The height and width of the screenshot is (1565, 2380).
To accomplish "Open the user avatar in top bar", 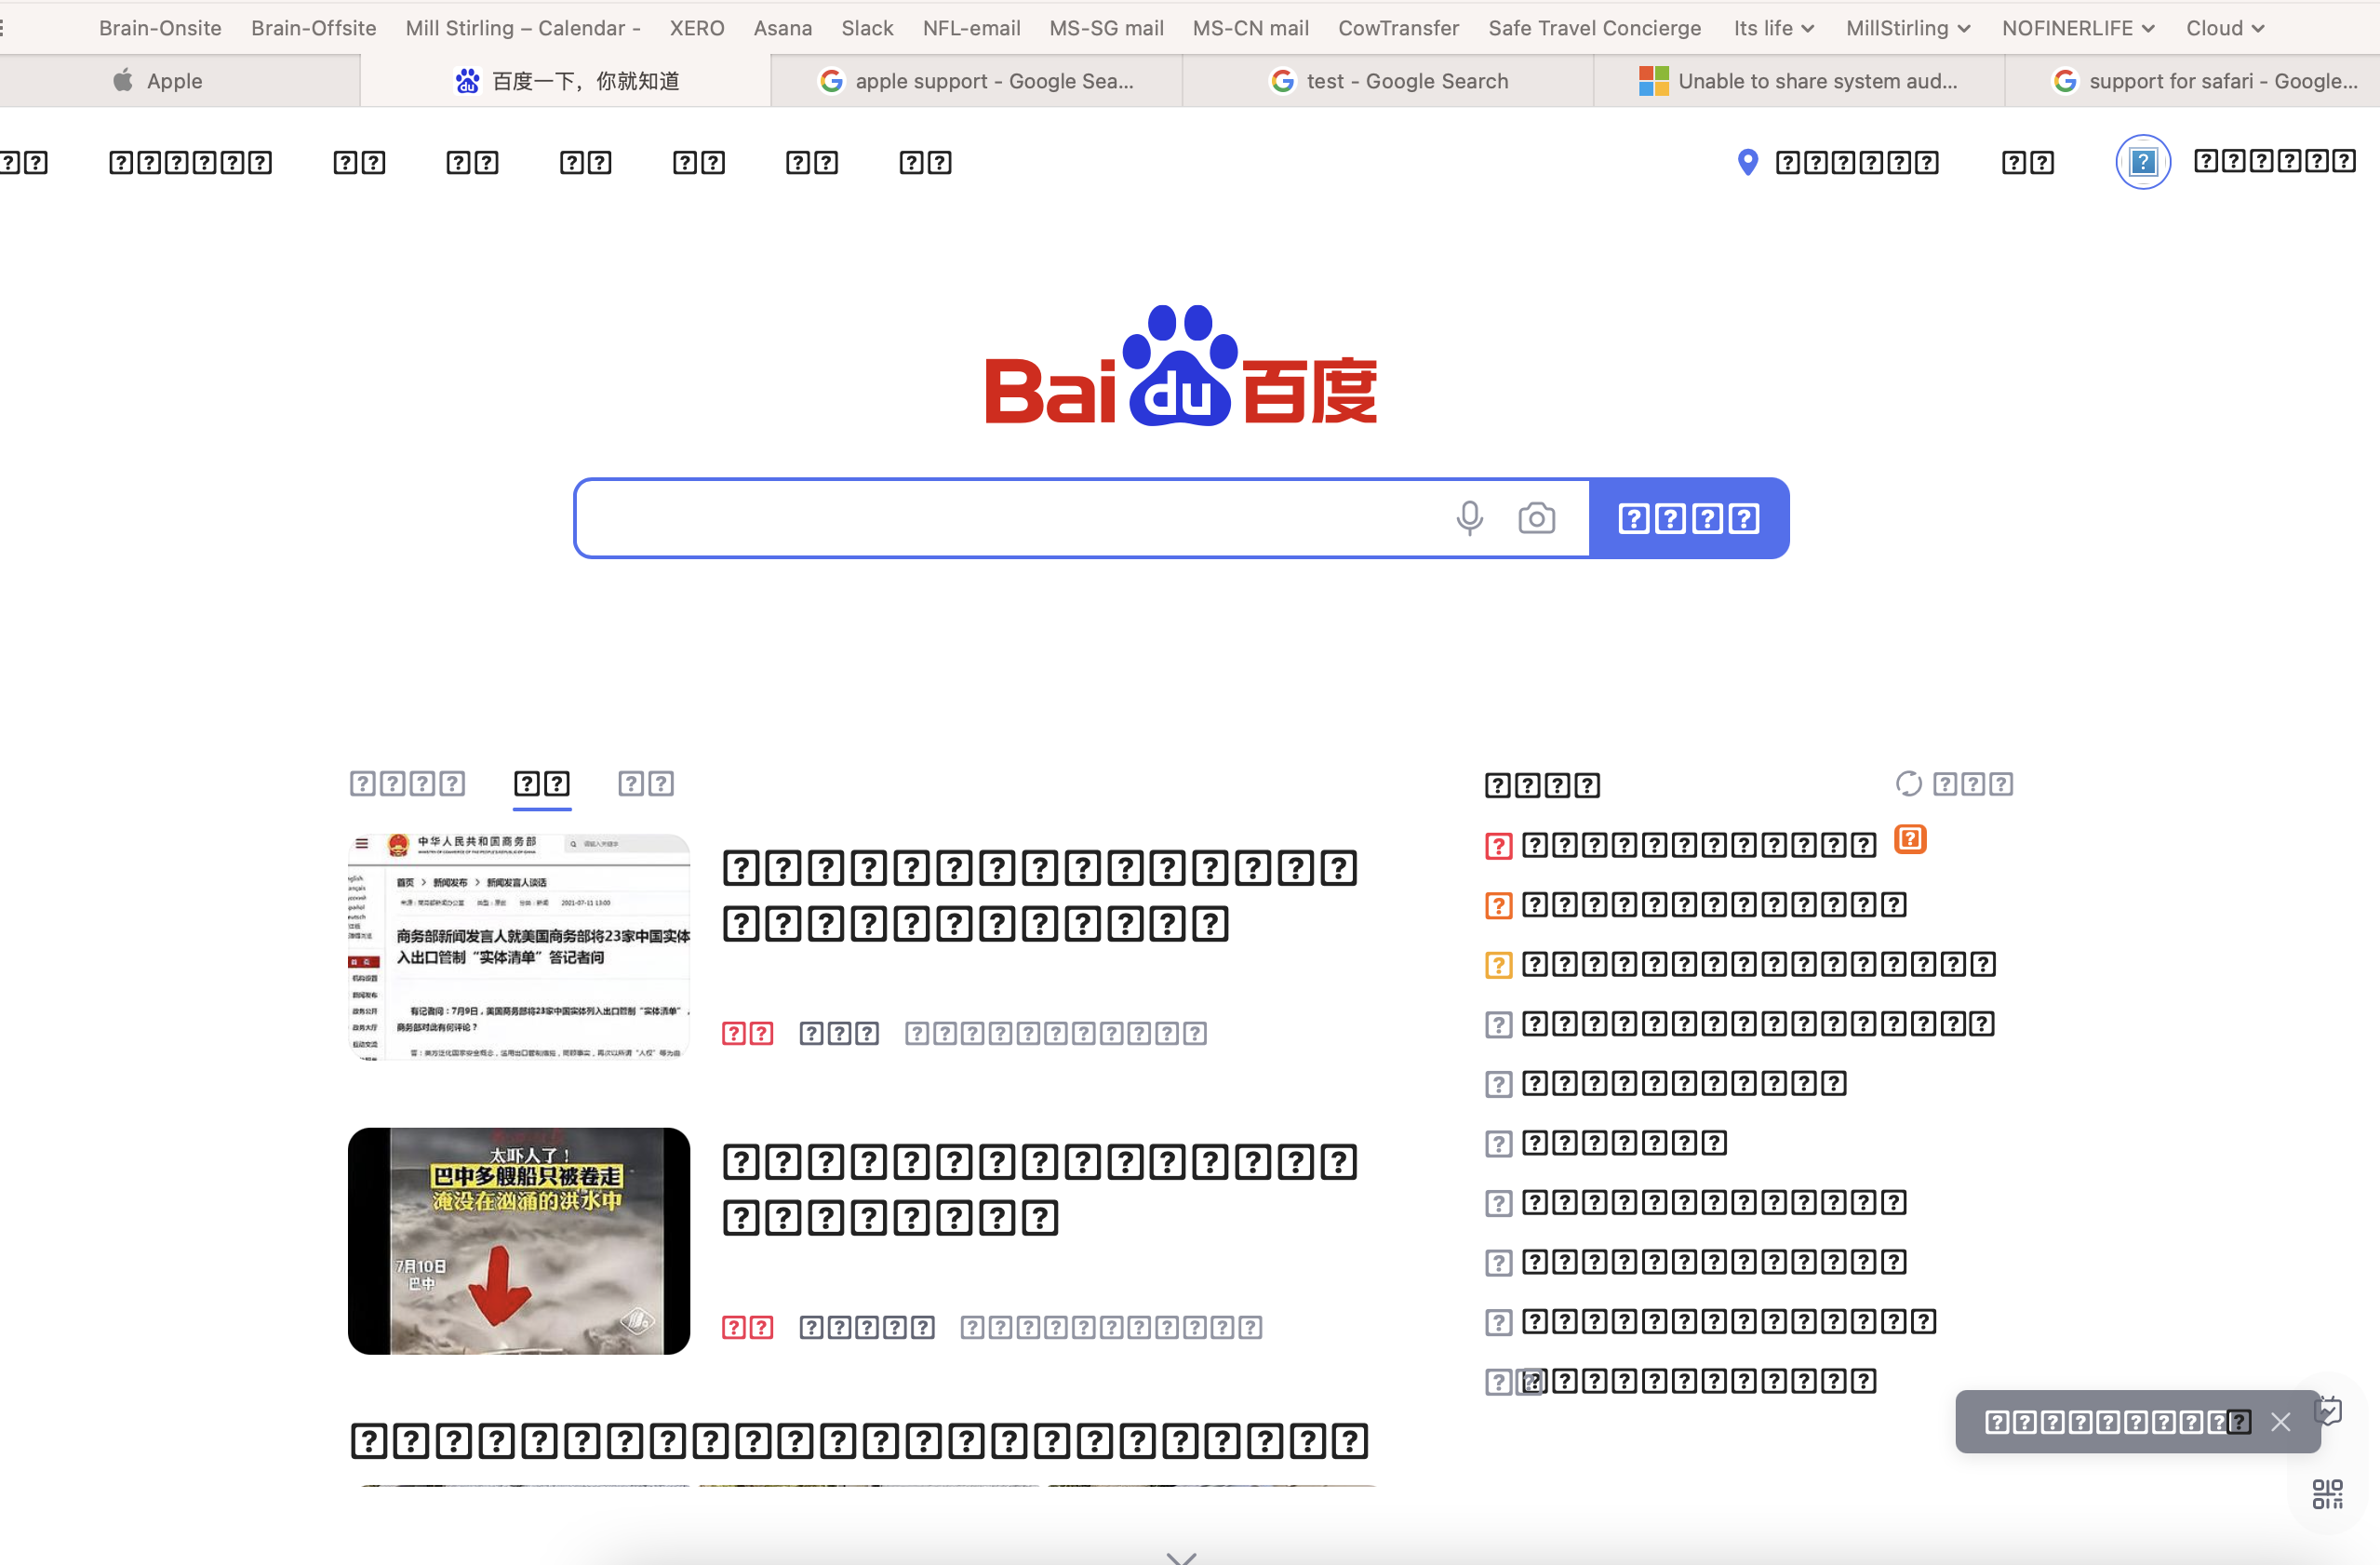I will (2142, 162).
